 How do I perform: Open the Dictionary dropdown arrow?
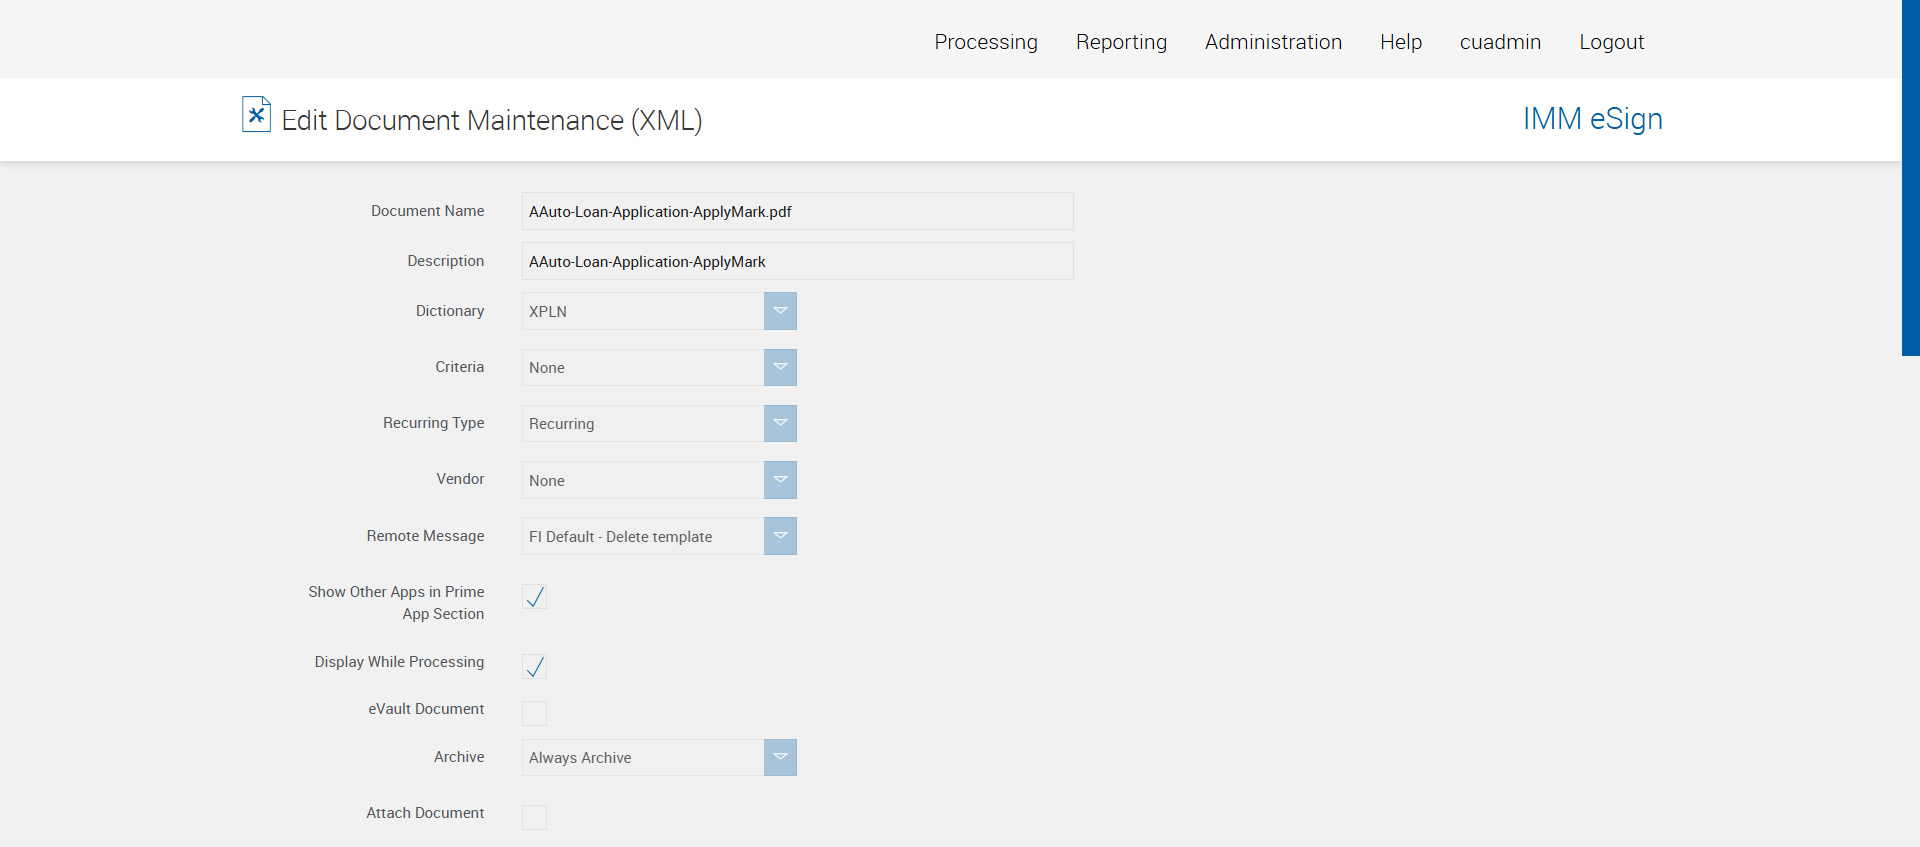click(x=780, y=311)
